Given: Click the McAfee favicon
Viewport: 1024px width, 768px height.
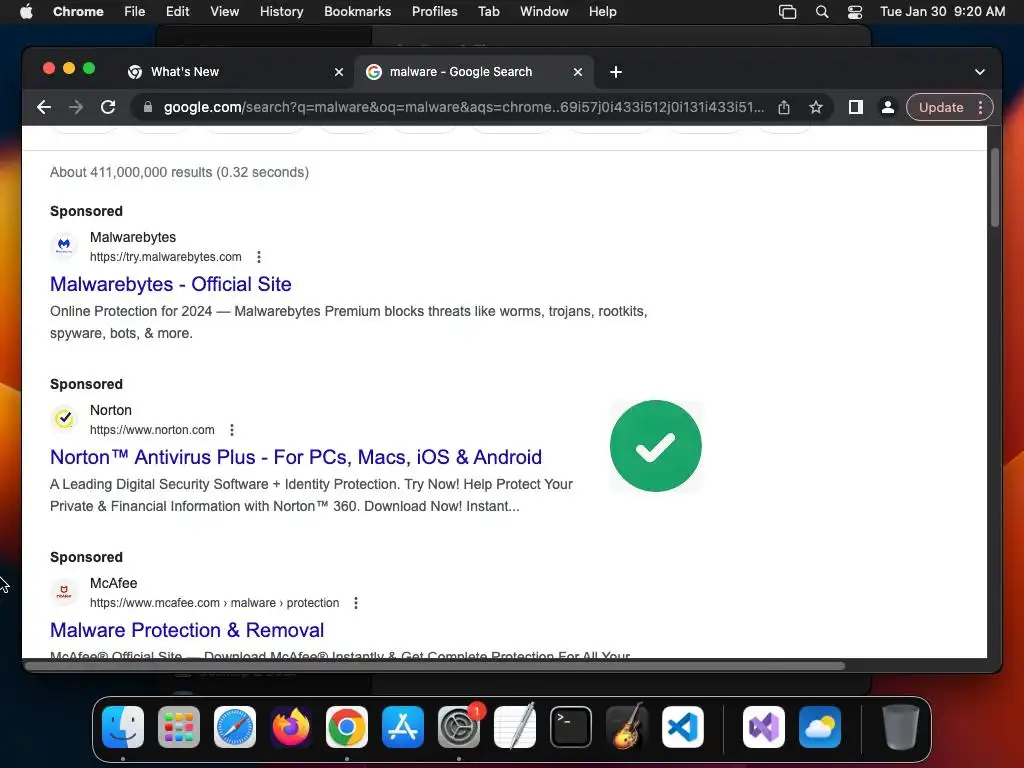Looking at the screenshot, I should click(64, 592).
